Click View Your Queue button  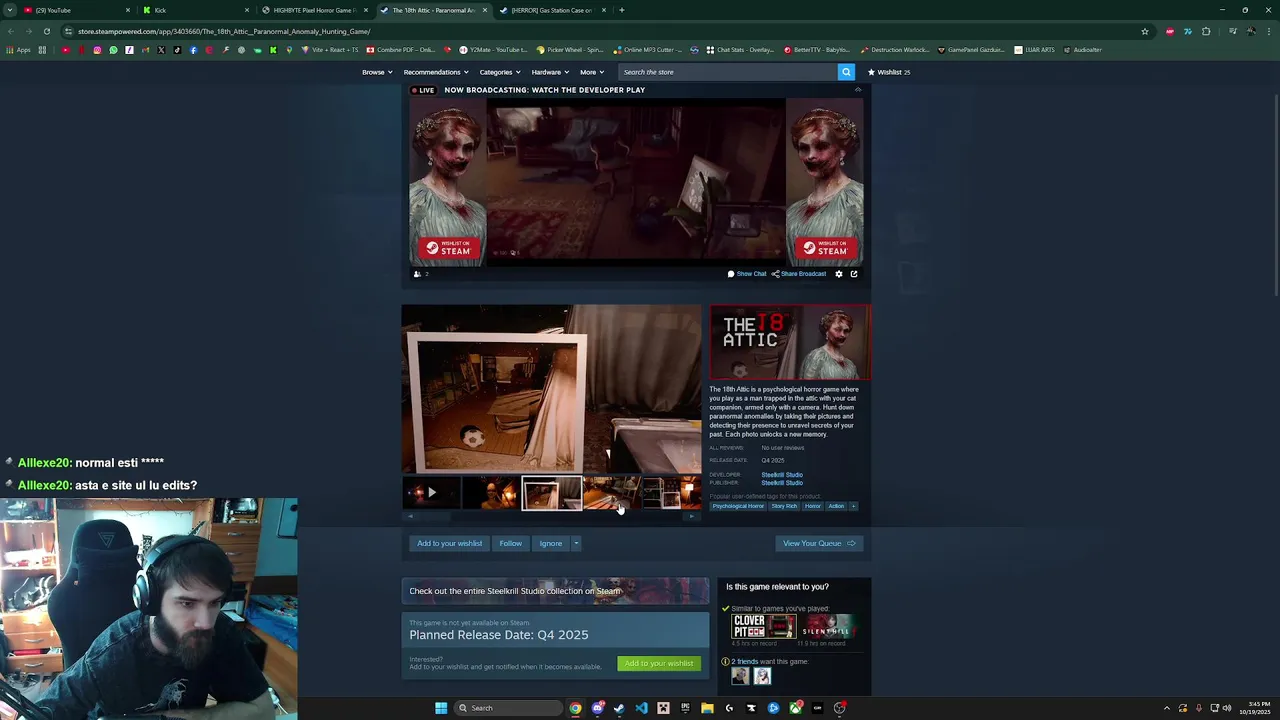click(819, 543)
